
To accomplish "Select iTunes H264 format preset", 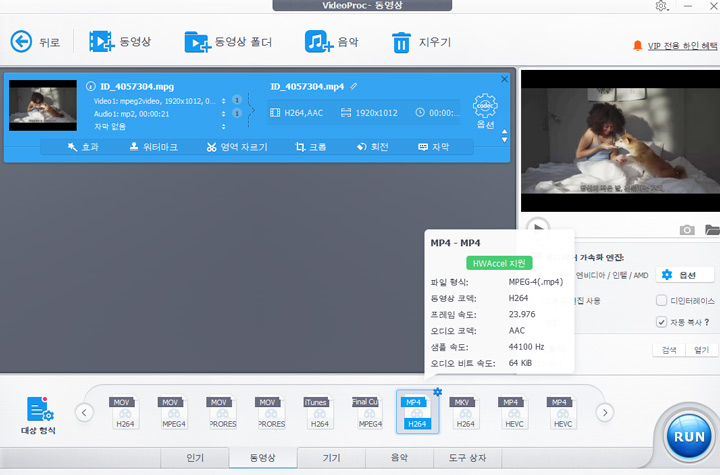I will click(x=320, y=413).
